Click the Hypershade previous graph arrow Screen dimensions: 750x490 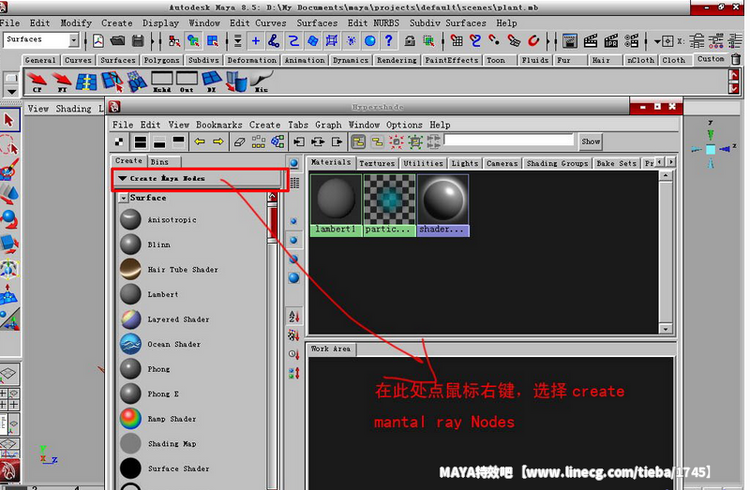click(199, 142)
